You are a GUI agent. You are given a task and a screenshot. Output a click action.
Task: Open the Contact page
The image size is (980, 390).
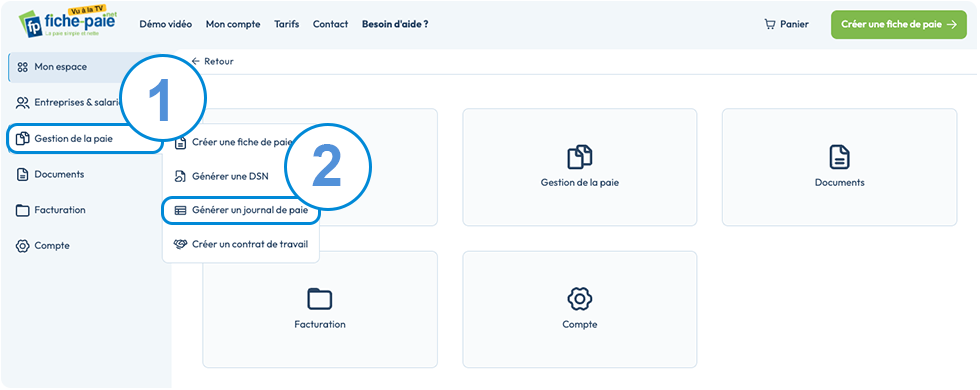[331, 24]
